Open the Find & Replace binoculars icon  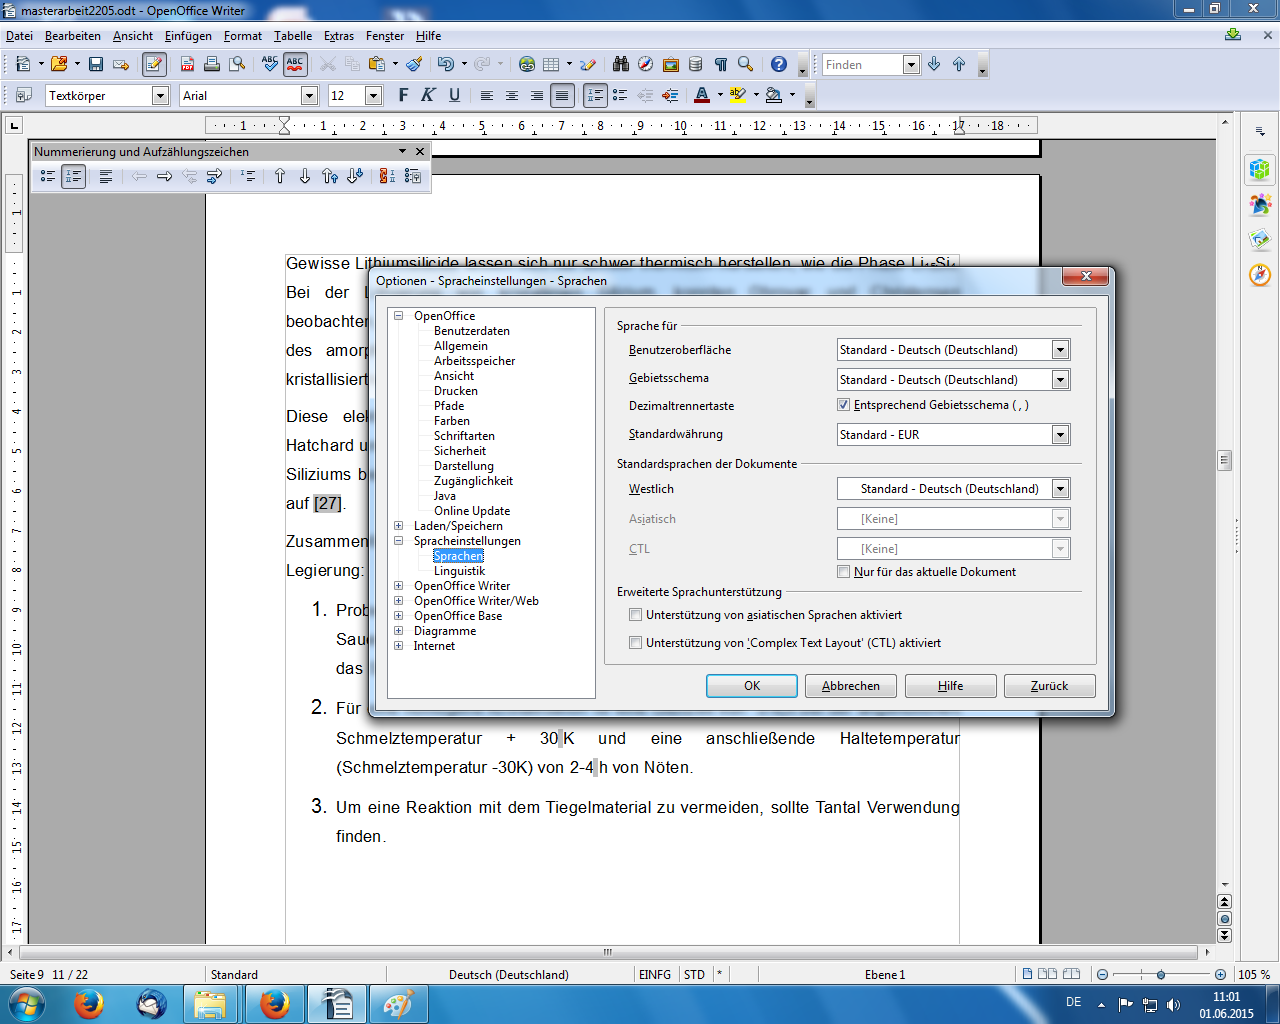(x=621, y=64)
